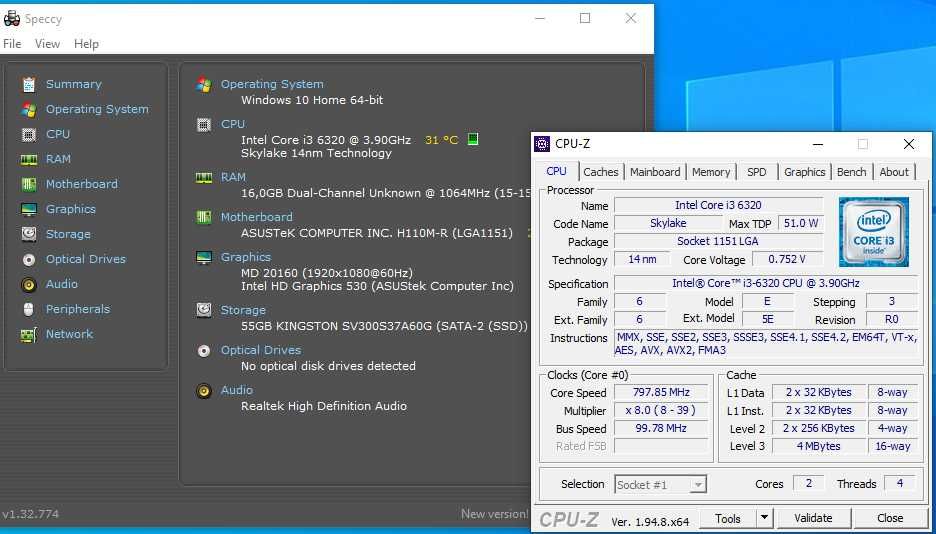Image resolution: width=936 pixels, height=534 pixels.
Task: Click the monitor icon beside Graphics heading in summary
Action: click(x=204, y=258)
